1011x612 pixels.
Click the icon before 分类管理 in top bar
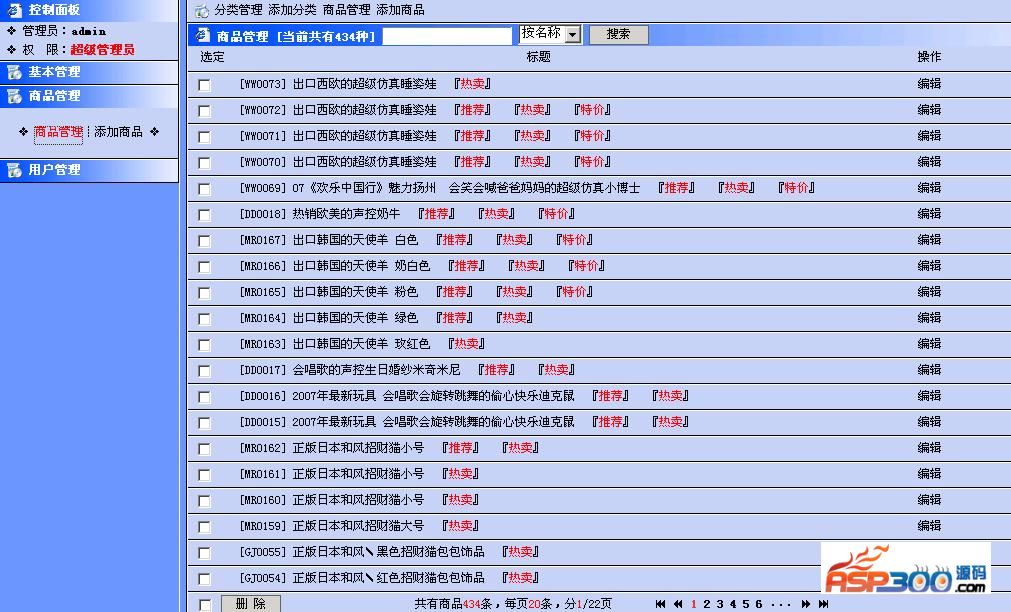[202, 10]
